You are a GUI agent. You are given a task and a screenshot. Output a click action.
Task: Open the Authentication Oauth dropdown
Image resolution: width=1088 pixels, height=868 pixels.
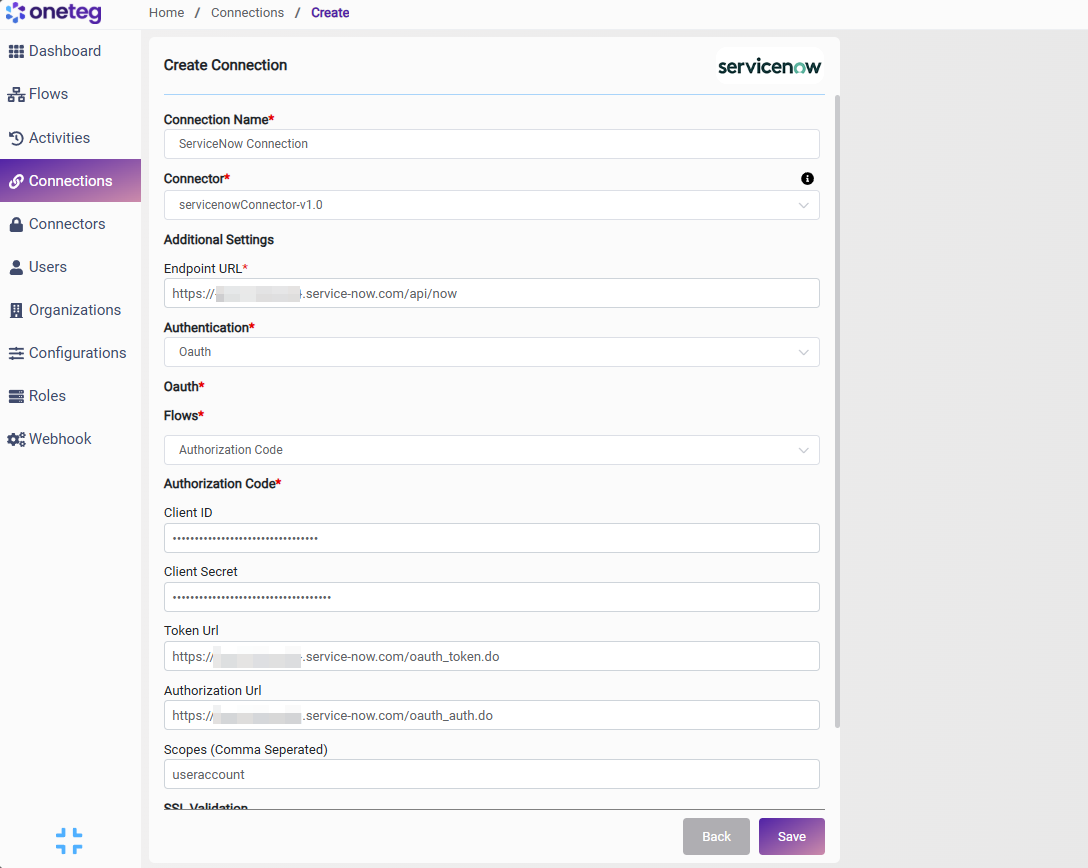click(491, 352)
